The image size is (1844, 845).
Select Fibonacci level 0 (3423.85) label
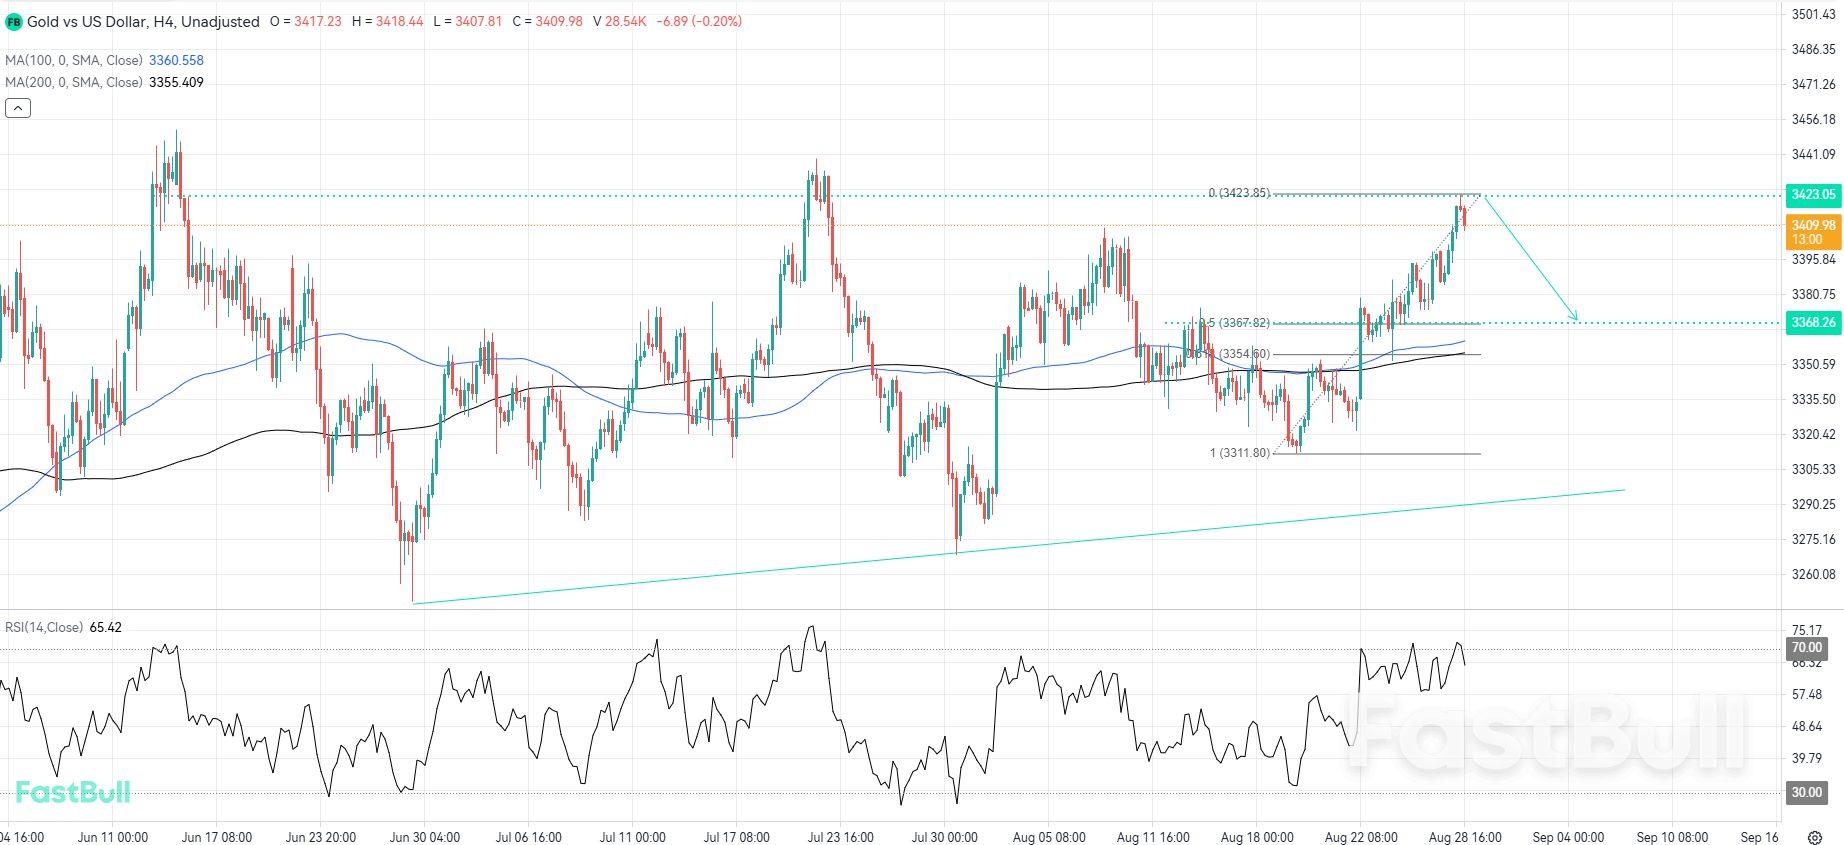1239,193
